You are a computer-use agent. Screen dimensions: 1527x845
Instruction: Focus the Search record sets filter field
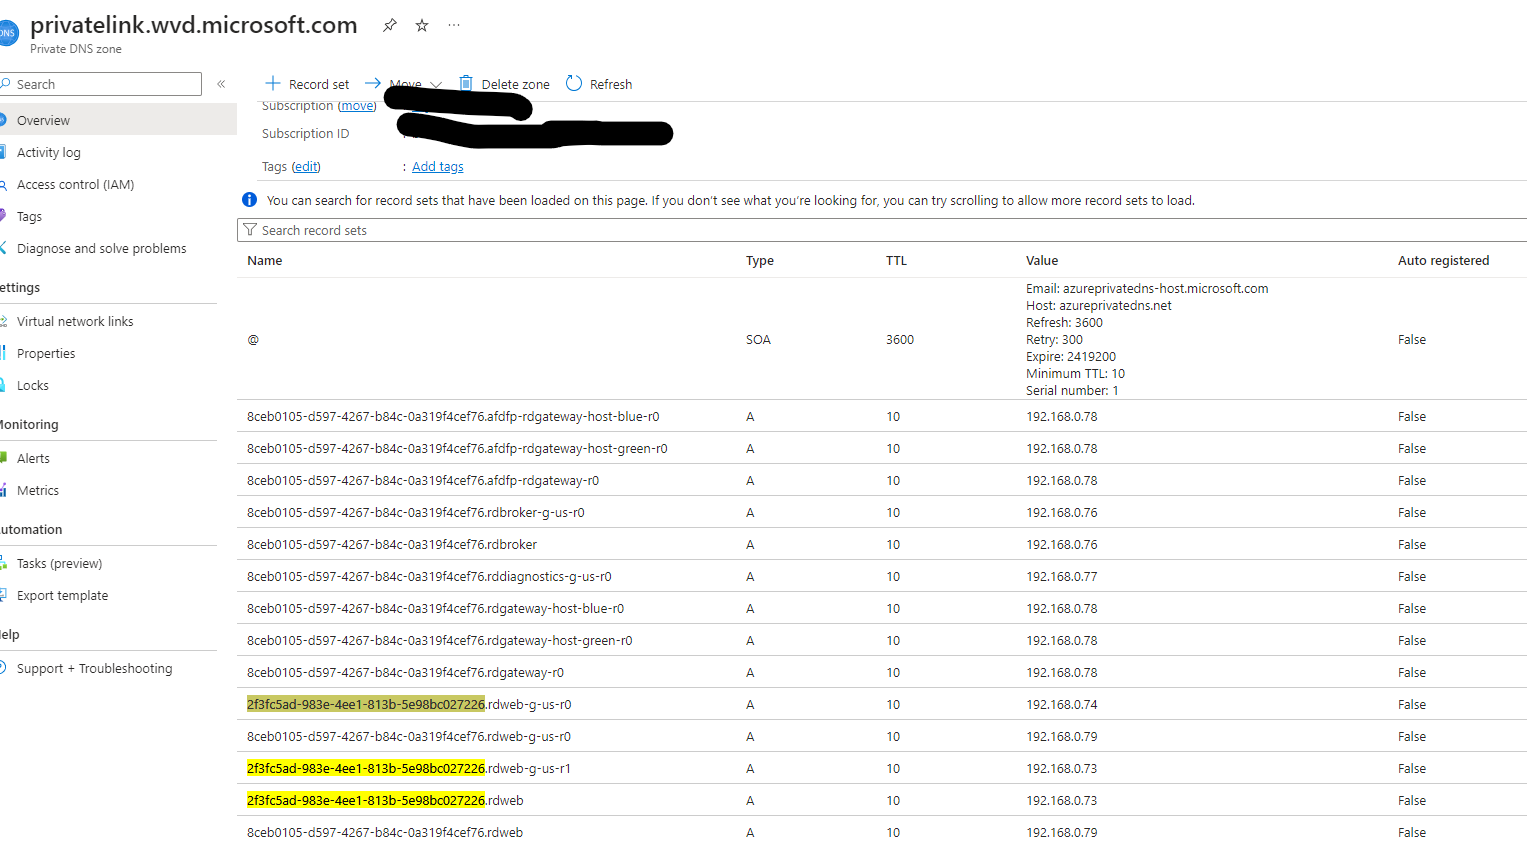pyautogui.click(x=882, y=230)
